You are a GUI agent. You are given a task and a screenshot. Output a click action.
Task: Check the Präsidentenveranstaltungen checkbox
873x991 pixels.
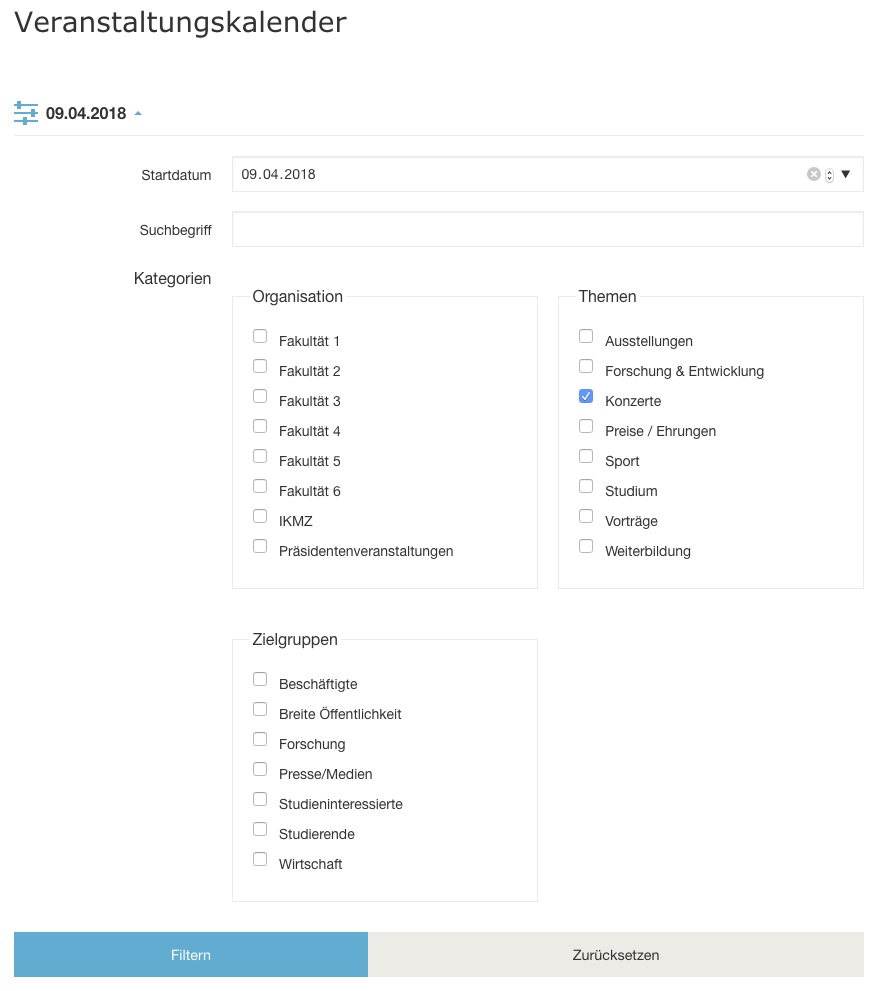point(260,546)
